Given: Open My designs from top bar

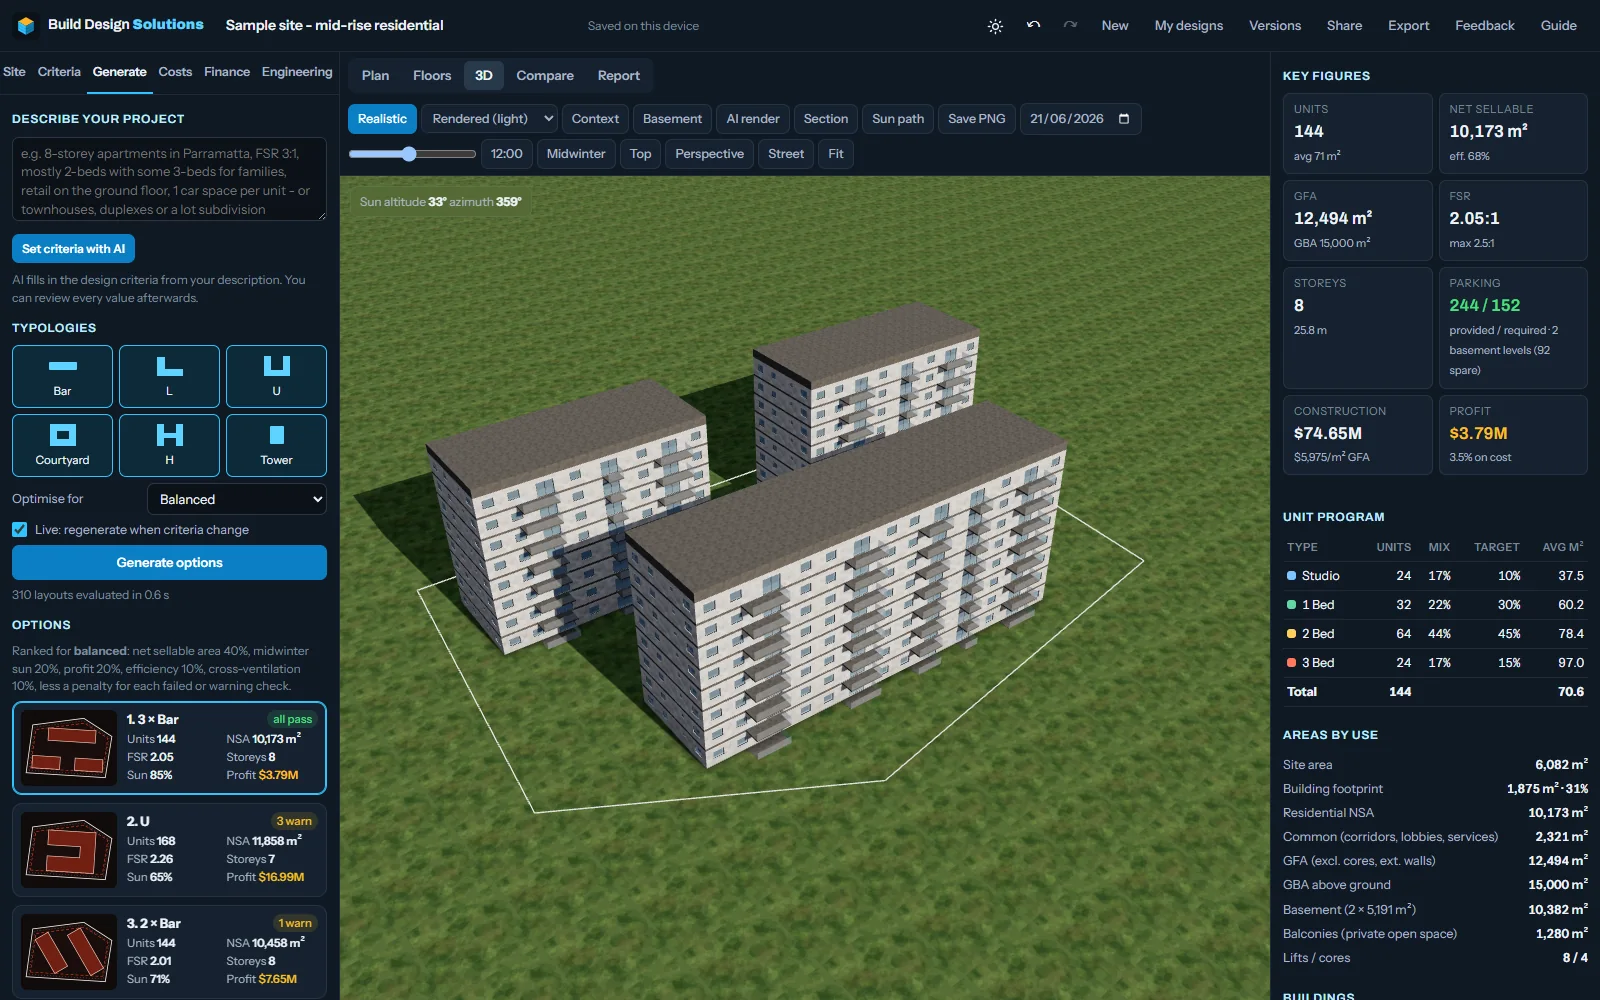Looking at the screenshot, I should click(1188, 26).
